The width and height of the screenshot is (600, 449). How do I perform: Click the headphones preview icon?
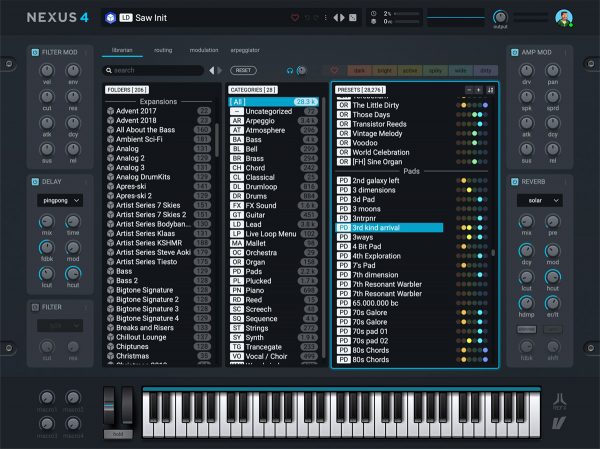(290, 71)
